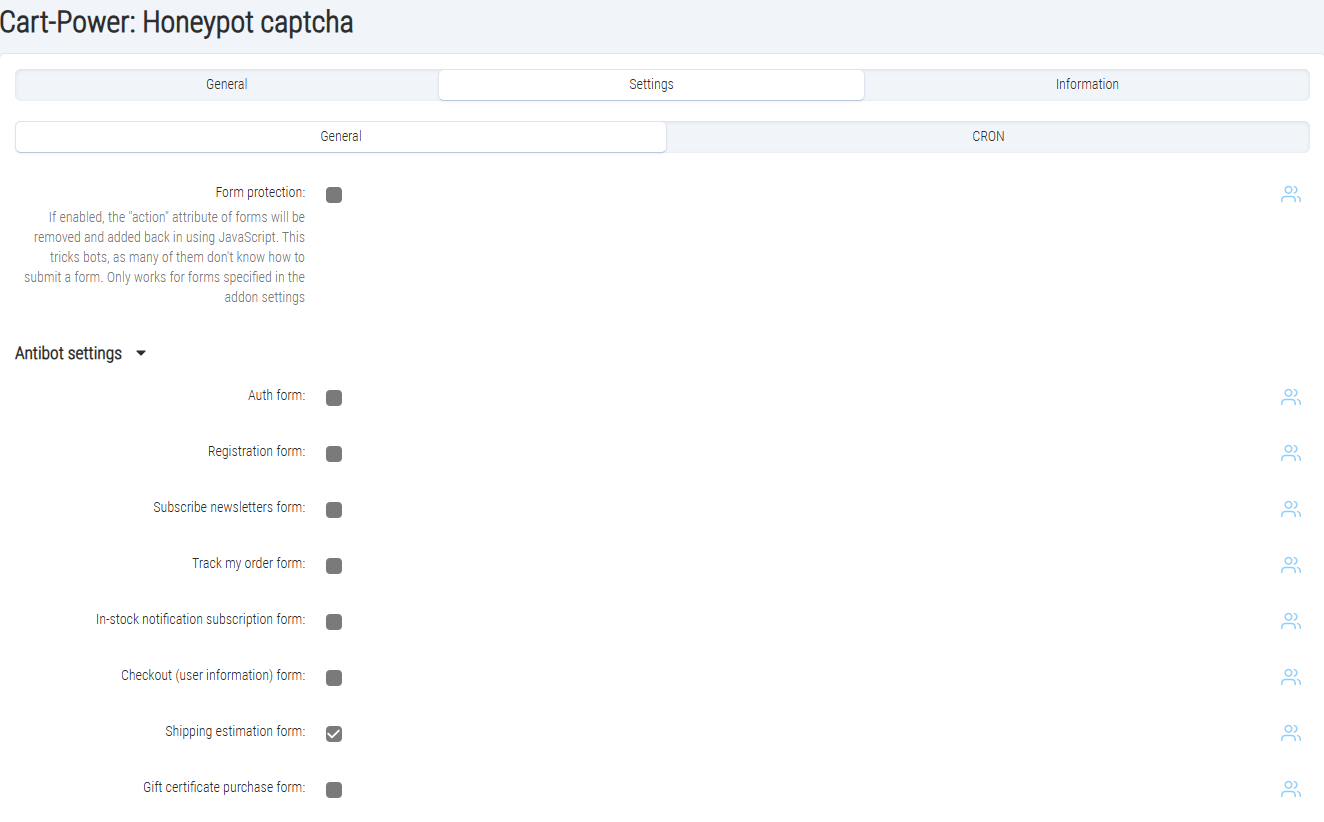Check the Auth form checkbox
The width and height of the screenshot is (1324, 822).
point(334,398)
